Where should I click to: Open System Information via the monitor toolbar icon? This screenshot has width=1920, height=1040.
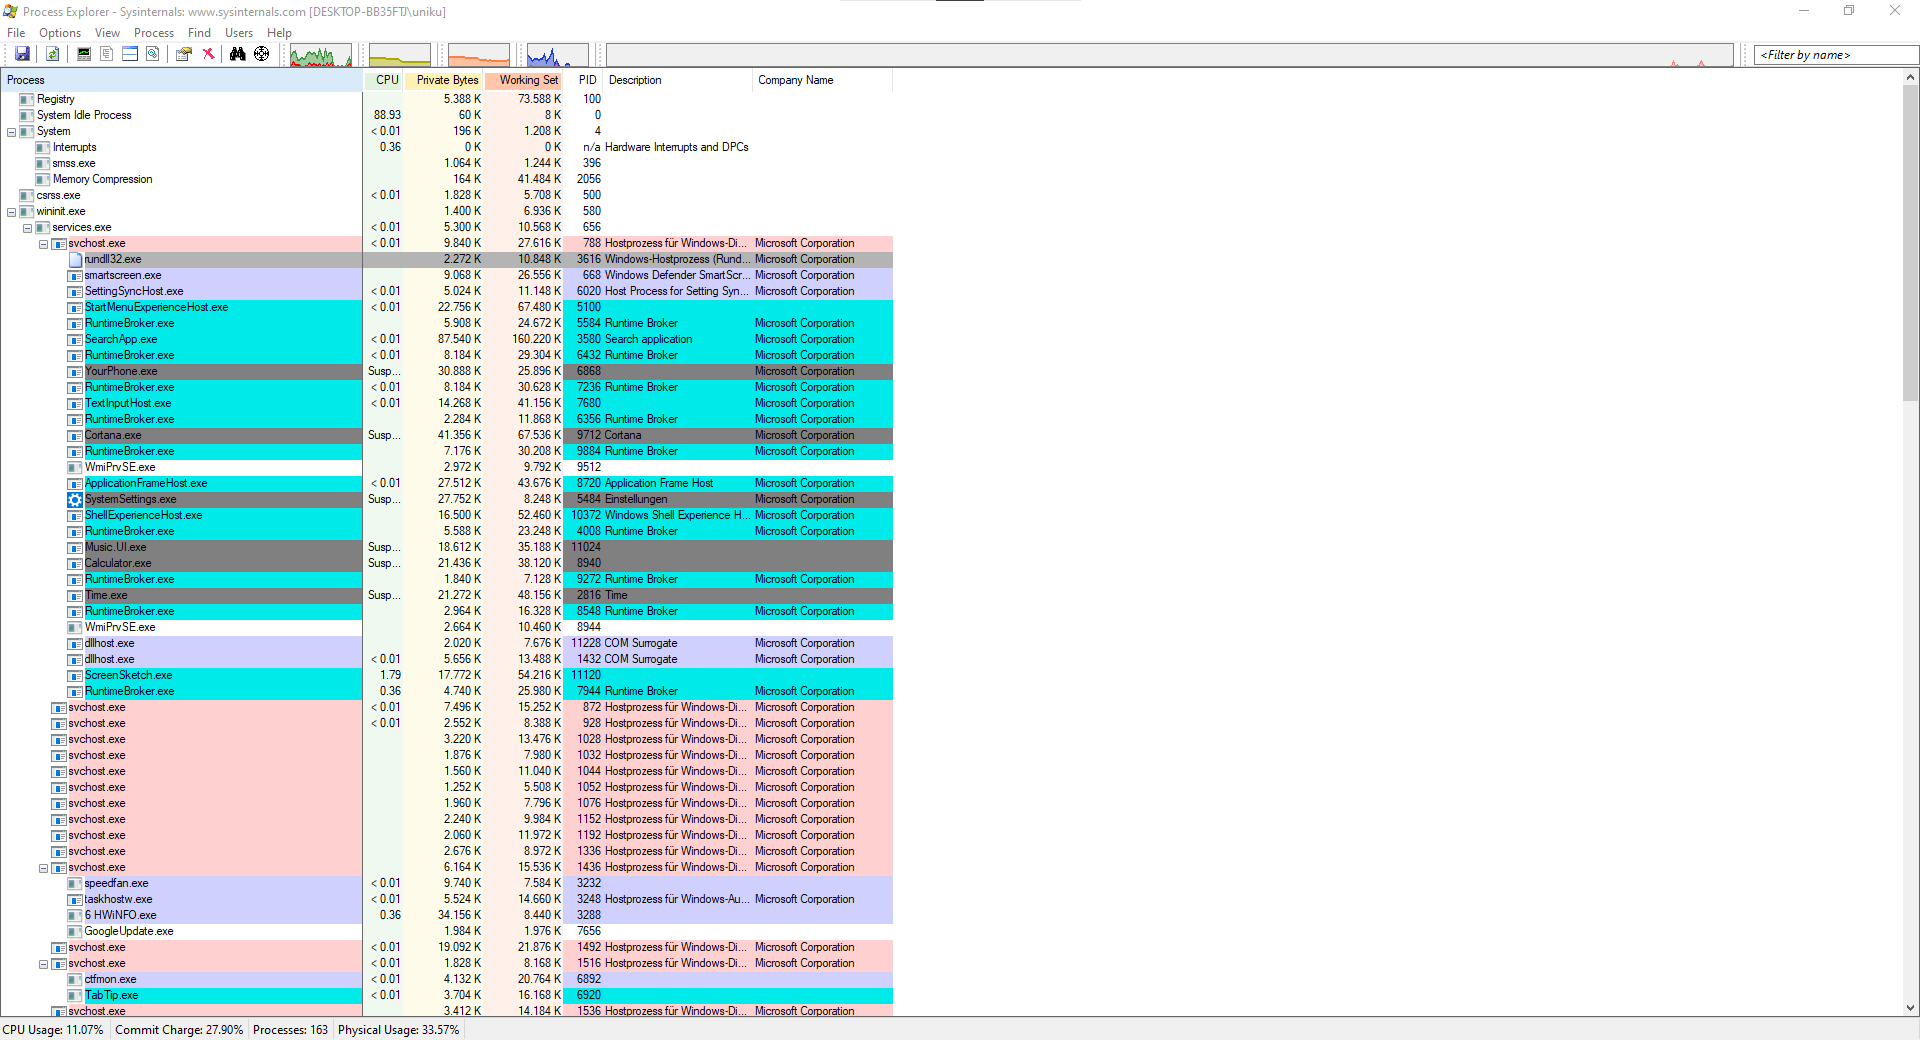tap(84, 54)
